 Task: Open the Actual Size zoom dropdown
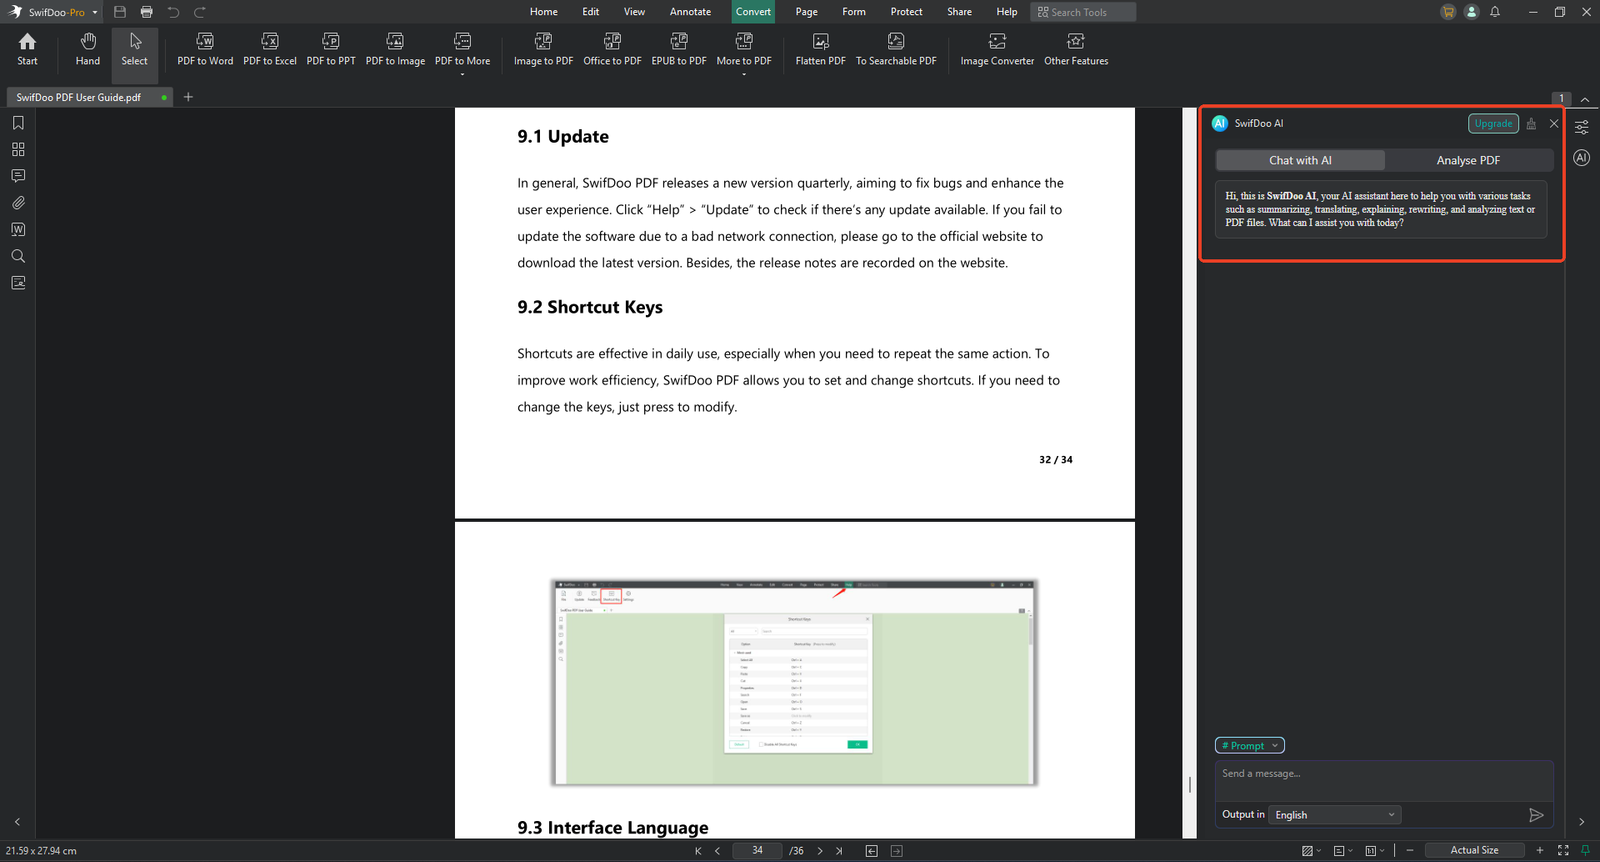(x=1475, y=851)
